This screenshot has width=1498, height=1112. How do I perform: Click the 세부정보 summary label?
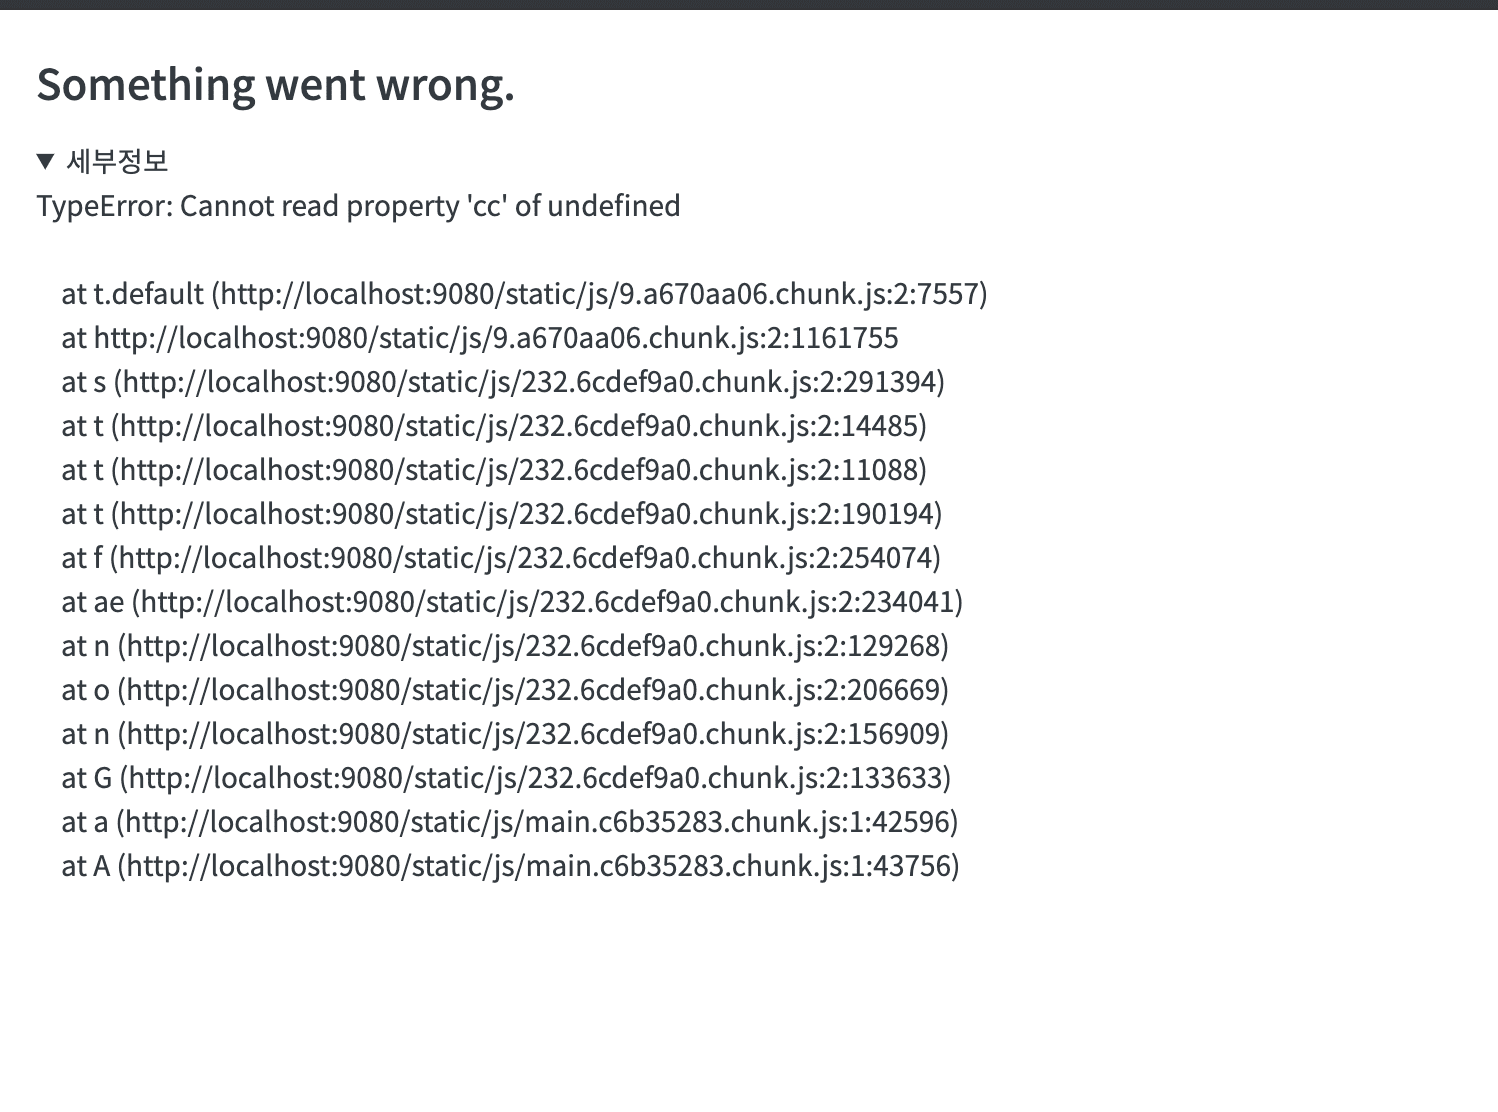[x=117, y=161]
